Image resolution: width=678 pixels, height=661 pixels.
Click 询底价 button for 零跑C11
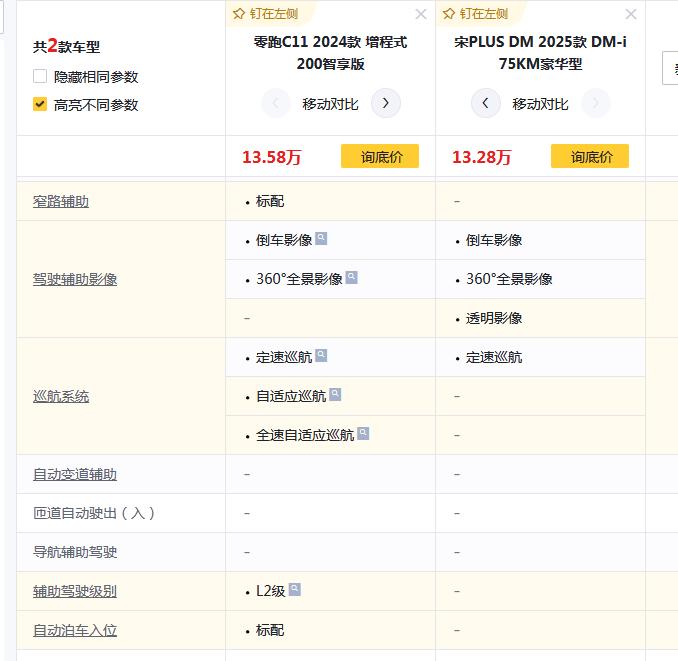pos(380,156)
